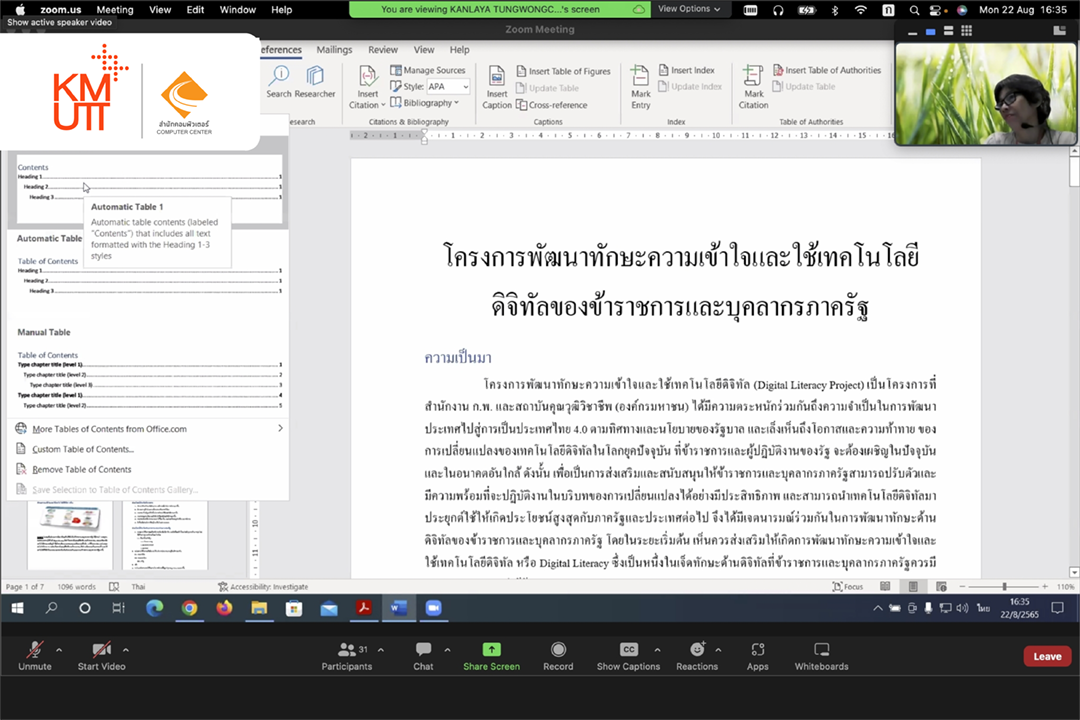Open the Search tool in the Word ribbon
The height and width of the screenshot is (720, 1080).
pyautogui.click(x=279, y=82)
